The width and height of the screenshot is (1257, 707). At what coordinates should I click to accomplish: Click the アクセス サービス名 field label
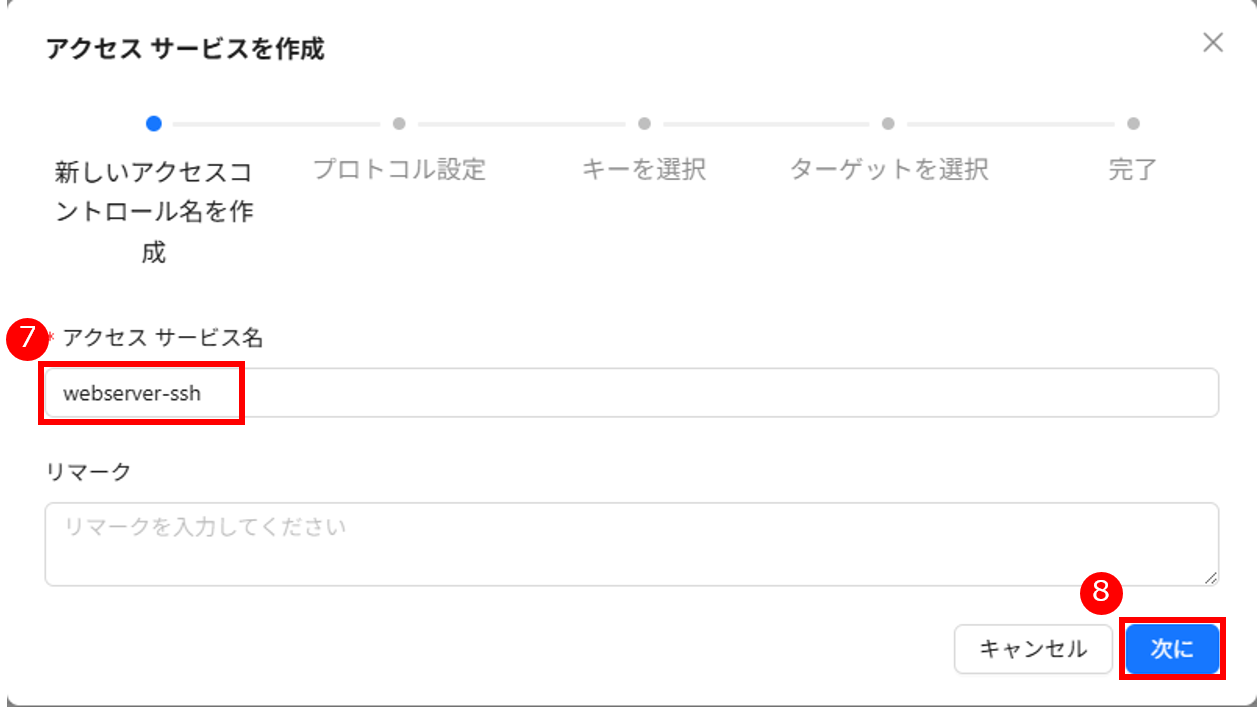pos(163,338)
